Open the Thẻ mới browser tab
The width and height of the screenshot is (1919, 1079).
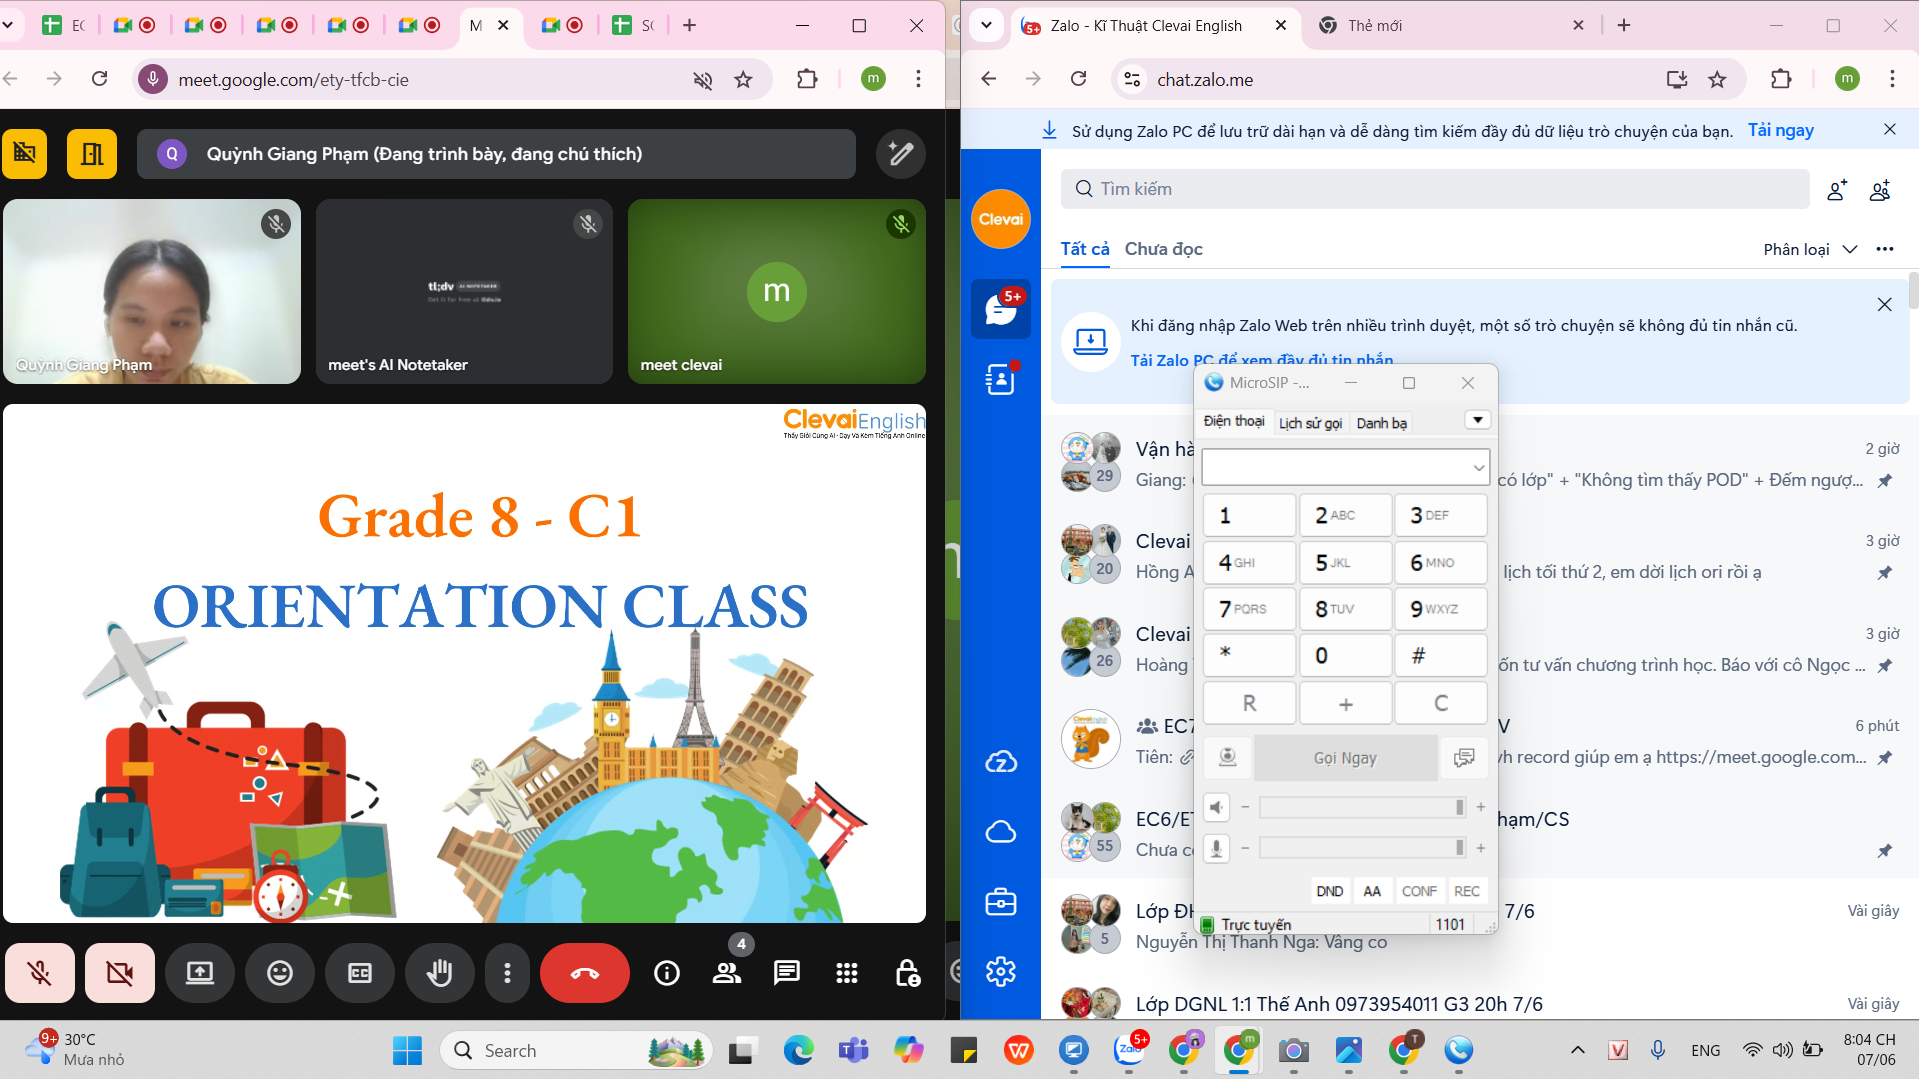1448,25
